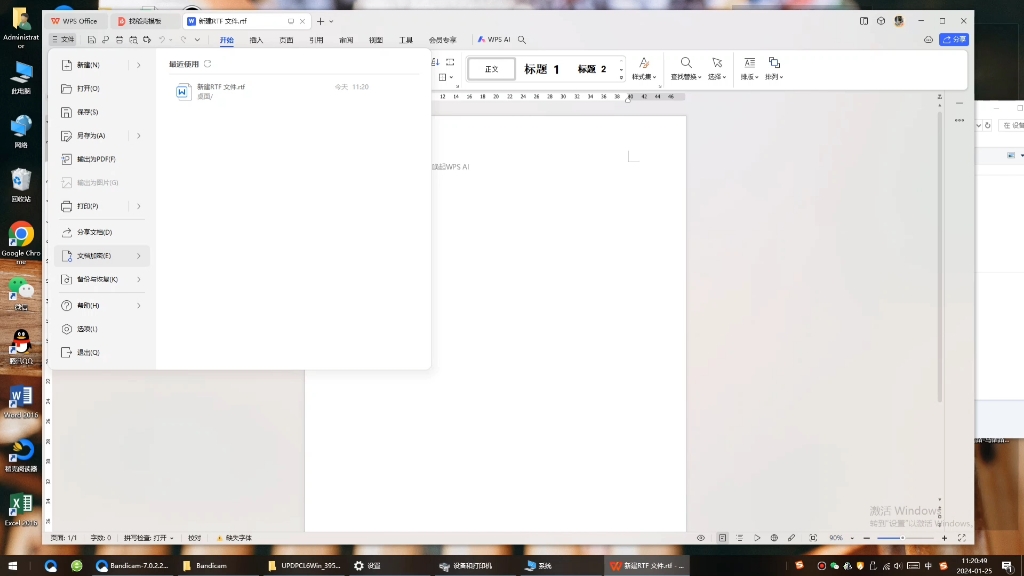
Task: Select 另存为(A) save-as entry
Action: coord(91,136)
